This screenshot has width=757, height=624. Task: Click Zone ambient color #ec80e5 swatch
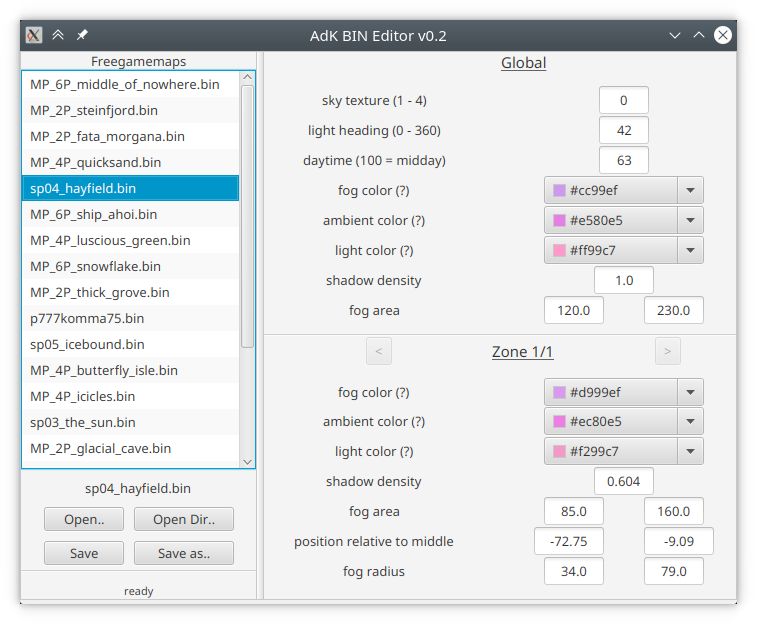click(x=559, y=421)
